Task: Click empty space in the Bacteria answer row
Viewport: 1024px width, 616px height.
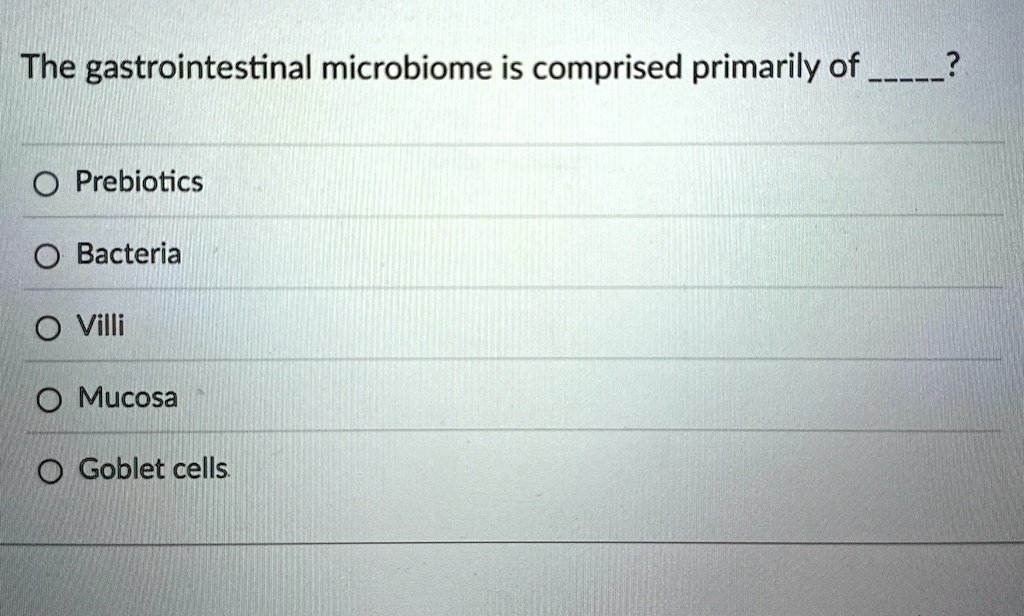Action: coord(588,253)
